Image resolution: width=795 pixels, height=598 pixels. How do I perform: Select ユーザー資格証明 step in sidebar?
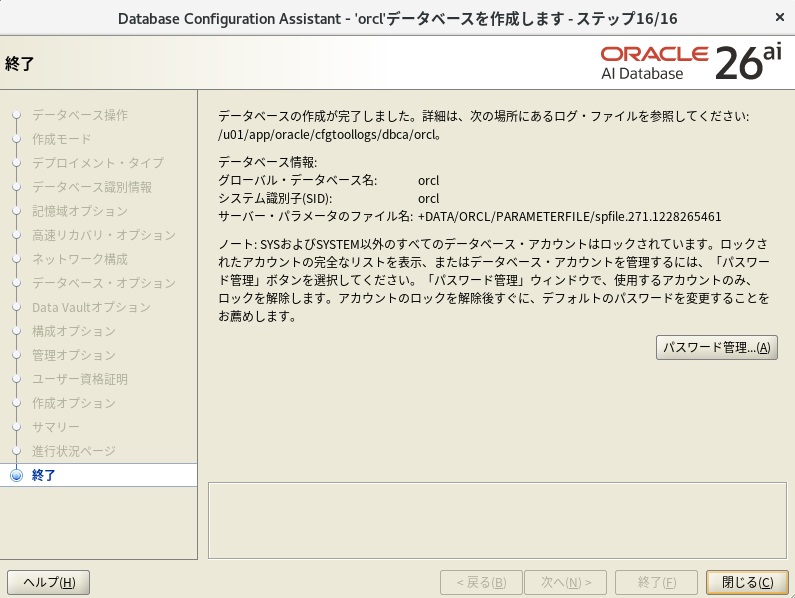pos(80,379)
